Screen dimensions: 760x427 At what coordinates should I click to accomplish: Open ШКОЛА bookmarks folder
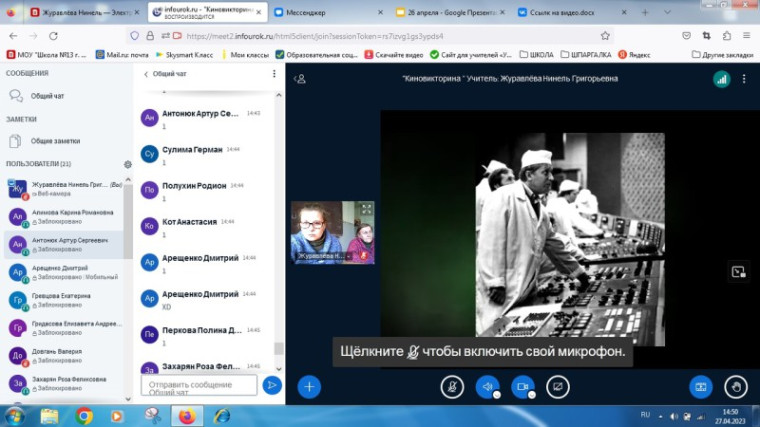pos(537,55)
